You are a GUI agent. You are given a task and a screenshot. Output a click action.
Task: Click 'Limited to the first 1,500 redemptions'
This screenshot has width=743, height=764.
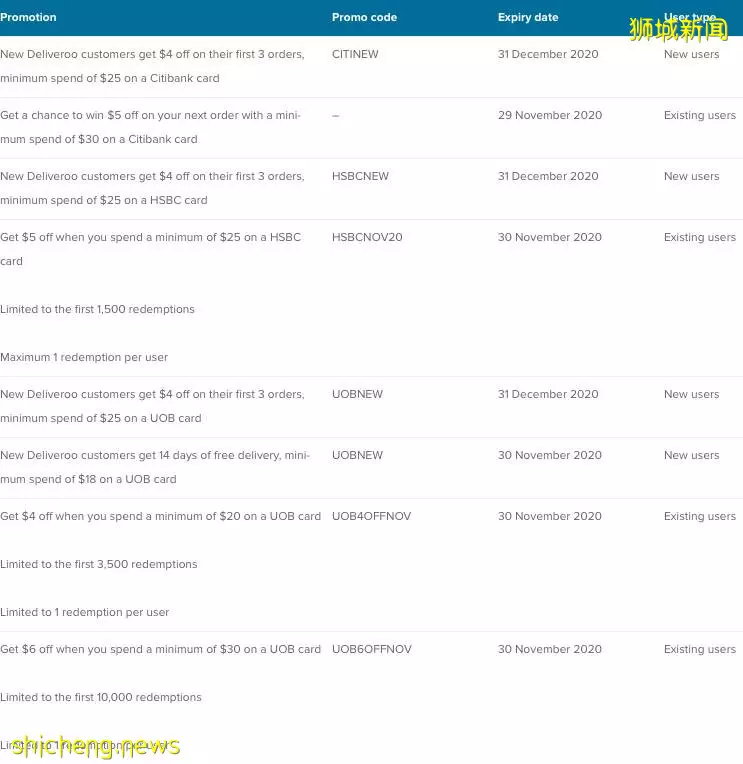coord(97,309)
